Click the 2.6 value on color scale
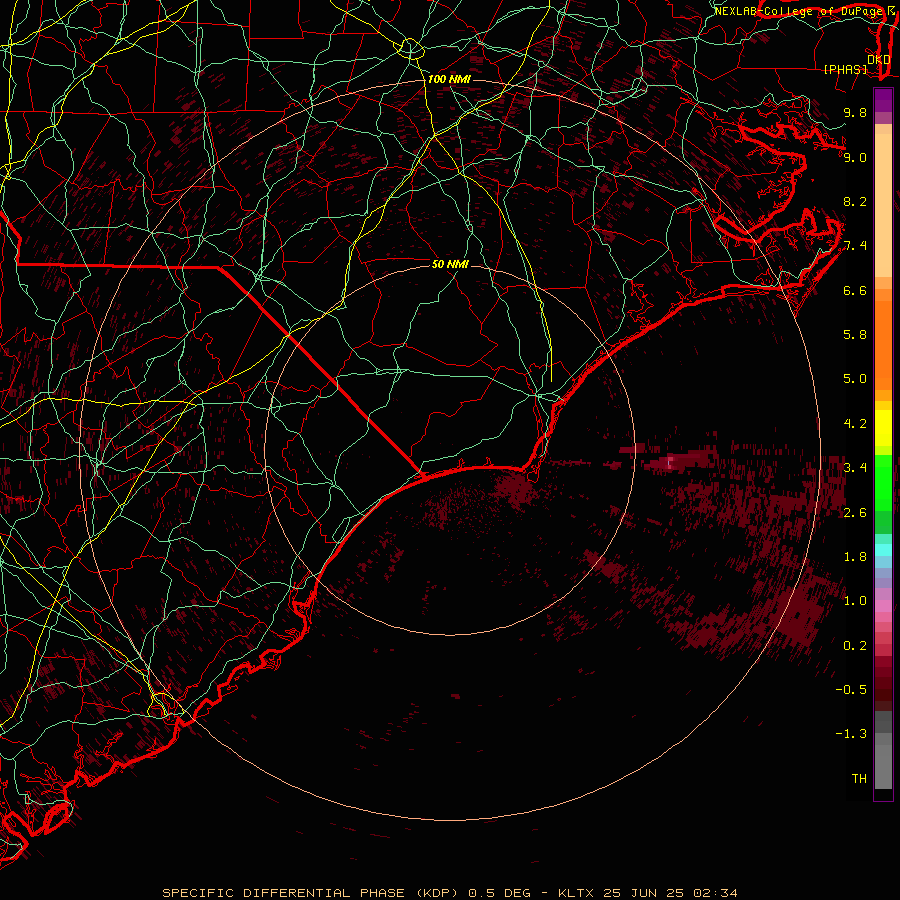 (855, 512)
